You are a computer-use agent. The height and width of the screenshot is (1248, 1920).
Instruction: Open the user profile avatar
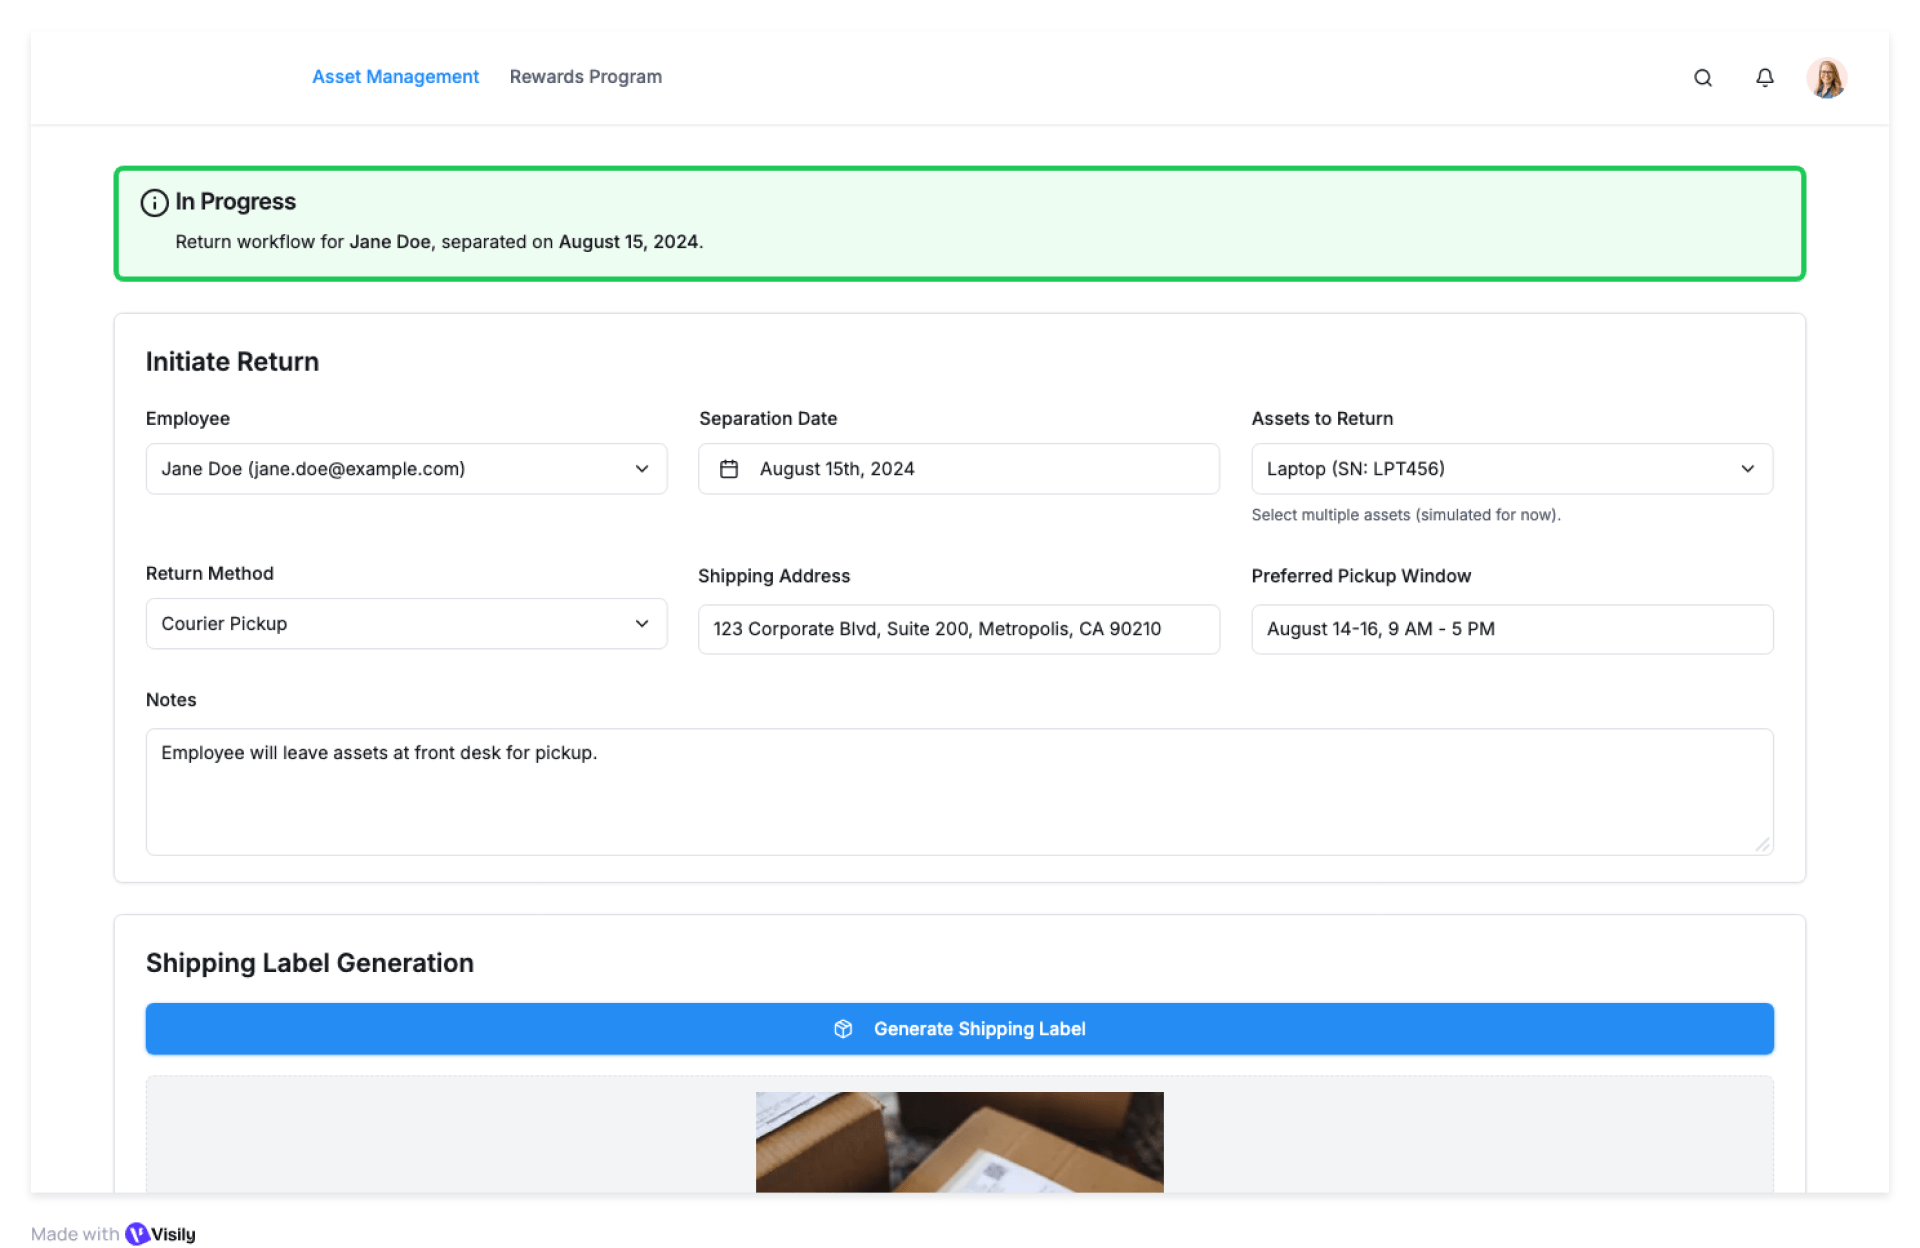coord(1826,78)
